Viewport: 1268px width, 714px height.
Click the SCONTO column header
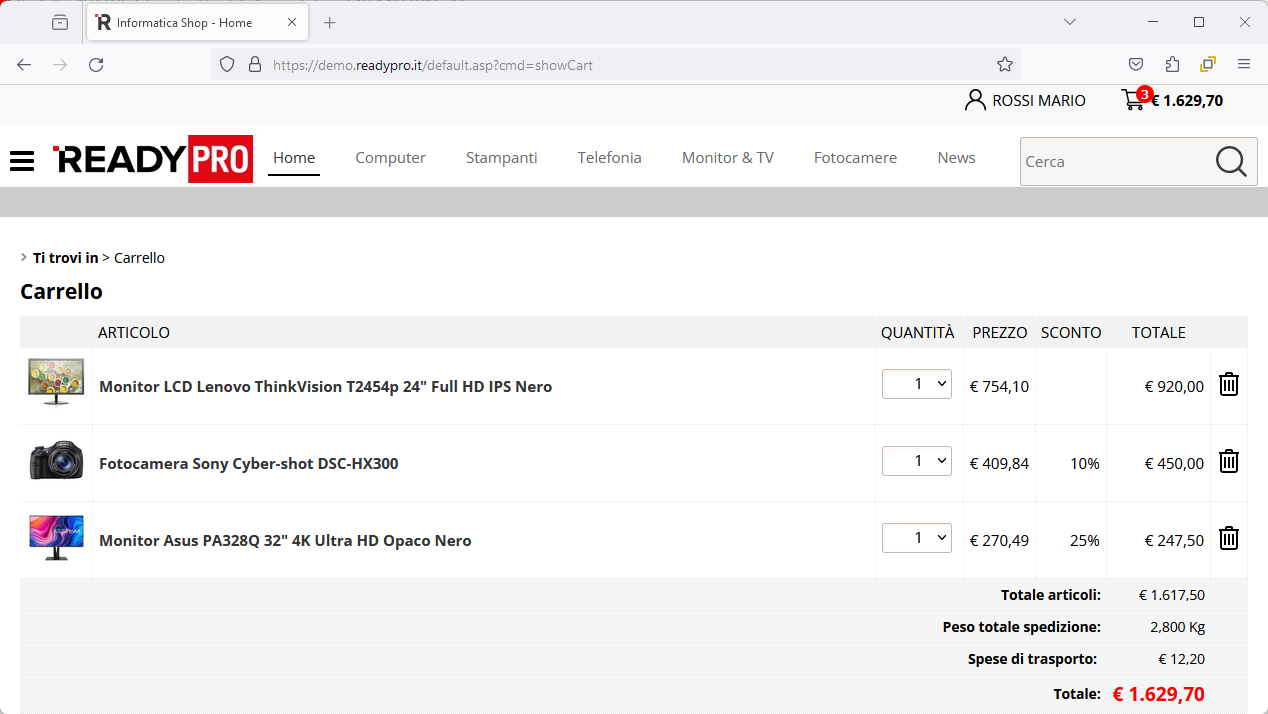tap(1071, 333)
